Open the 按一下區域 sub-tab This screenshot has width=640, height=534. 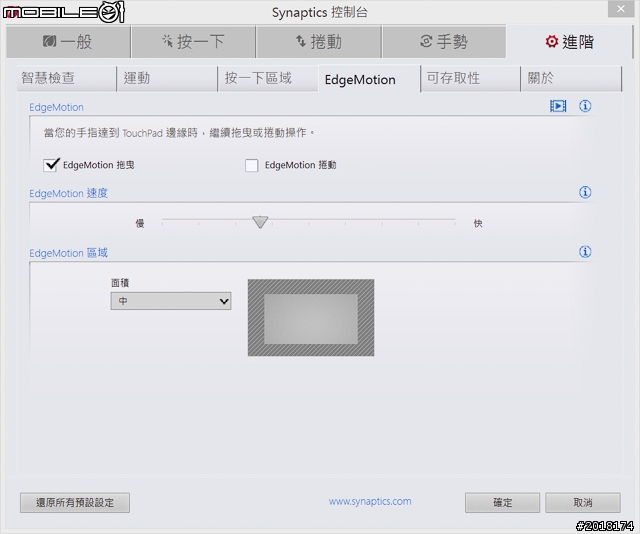(x=268, y=78)
